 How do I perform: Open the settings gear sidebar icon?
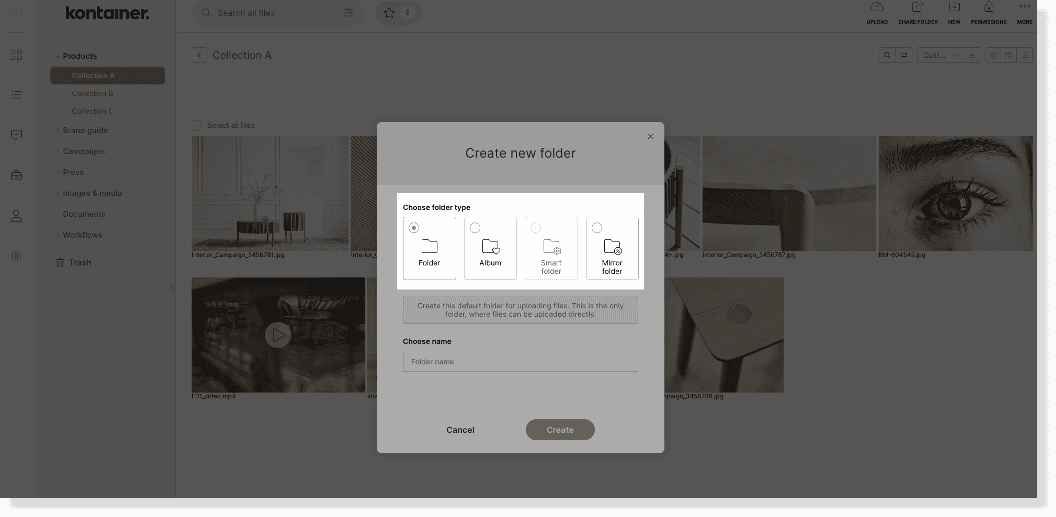click(17, 256)
